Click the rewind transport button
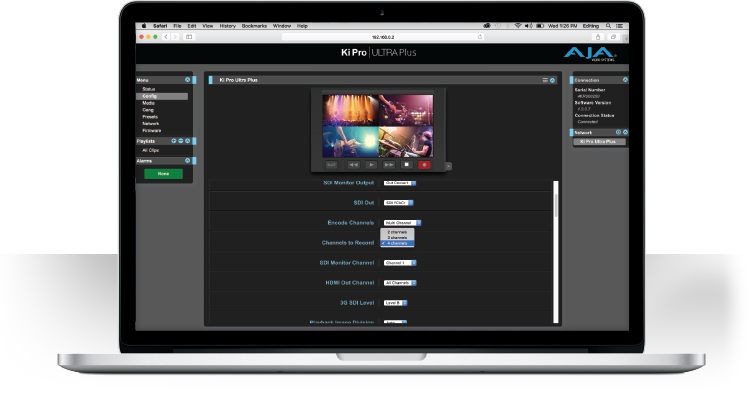 (x=353, y=165)
